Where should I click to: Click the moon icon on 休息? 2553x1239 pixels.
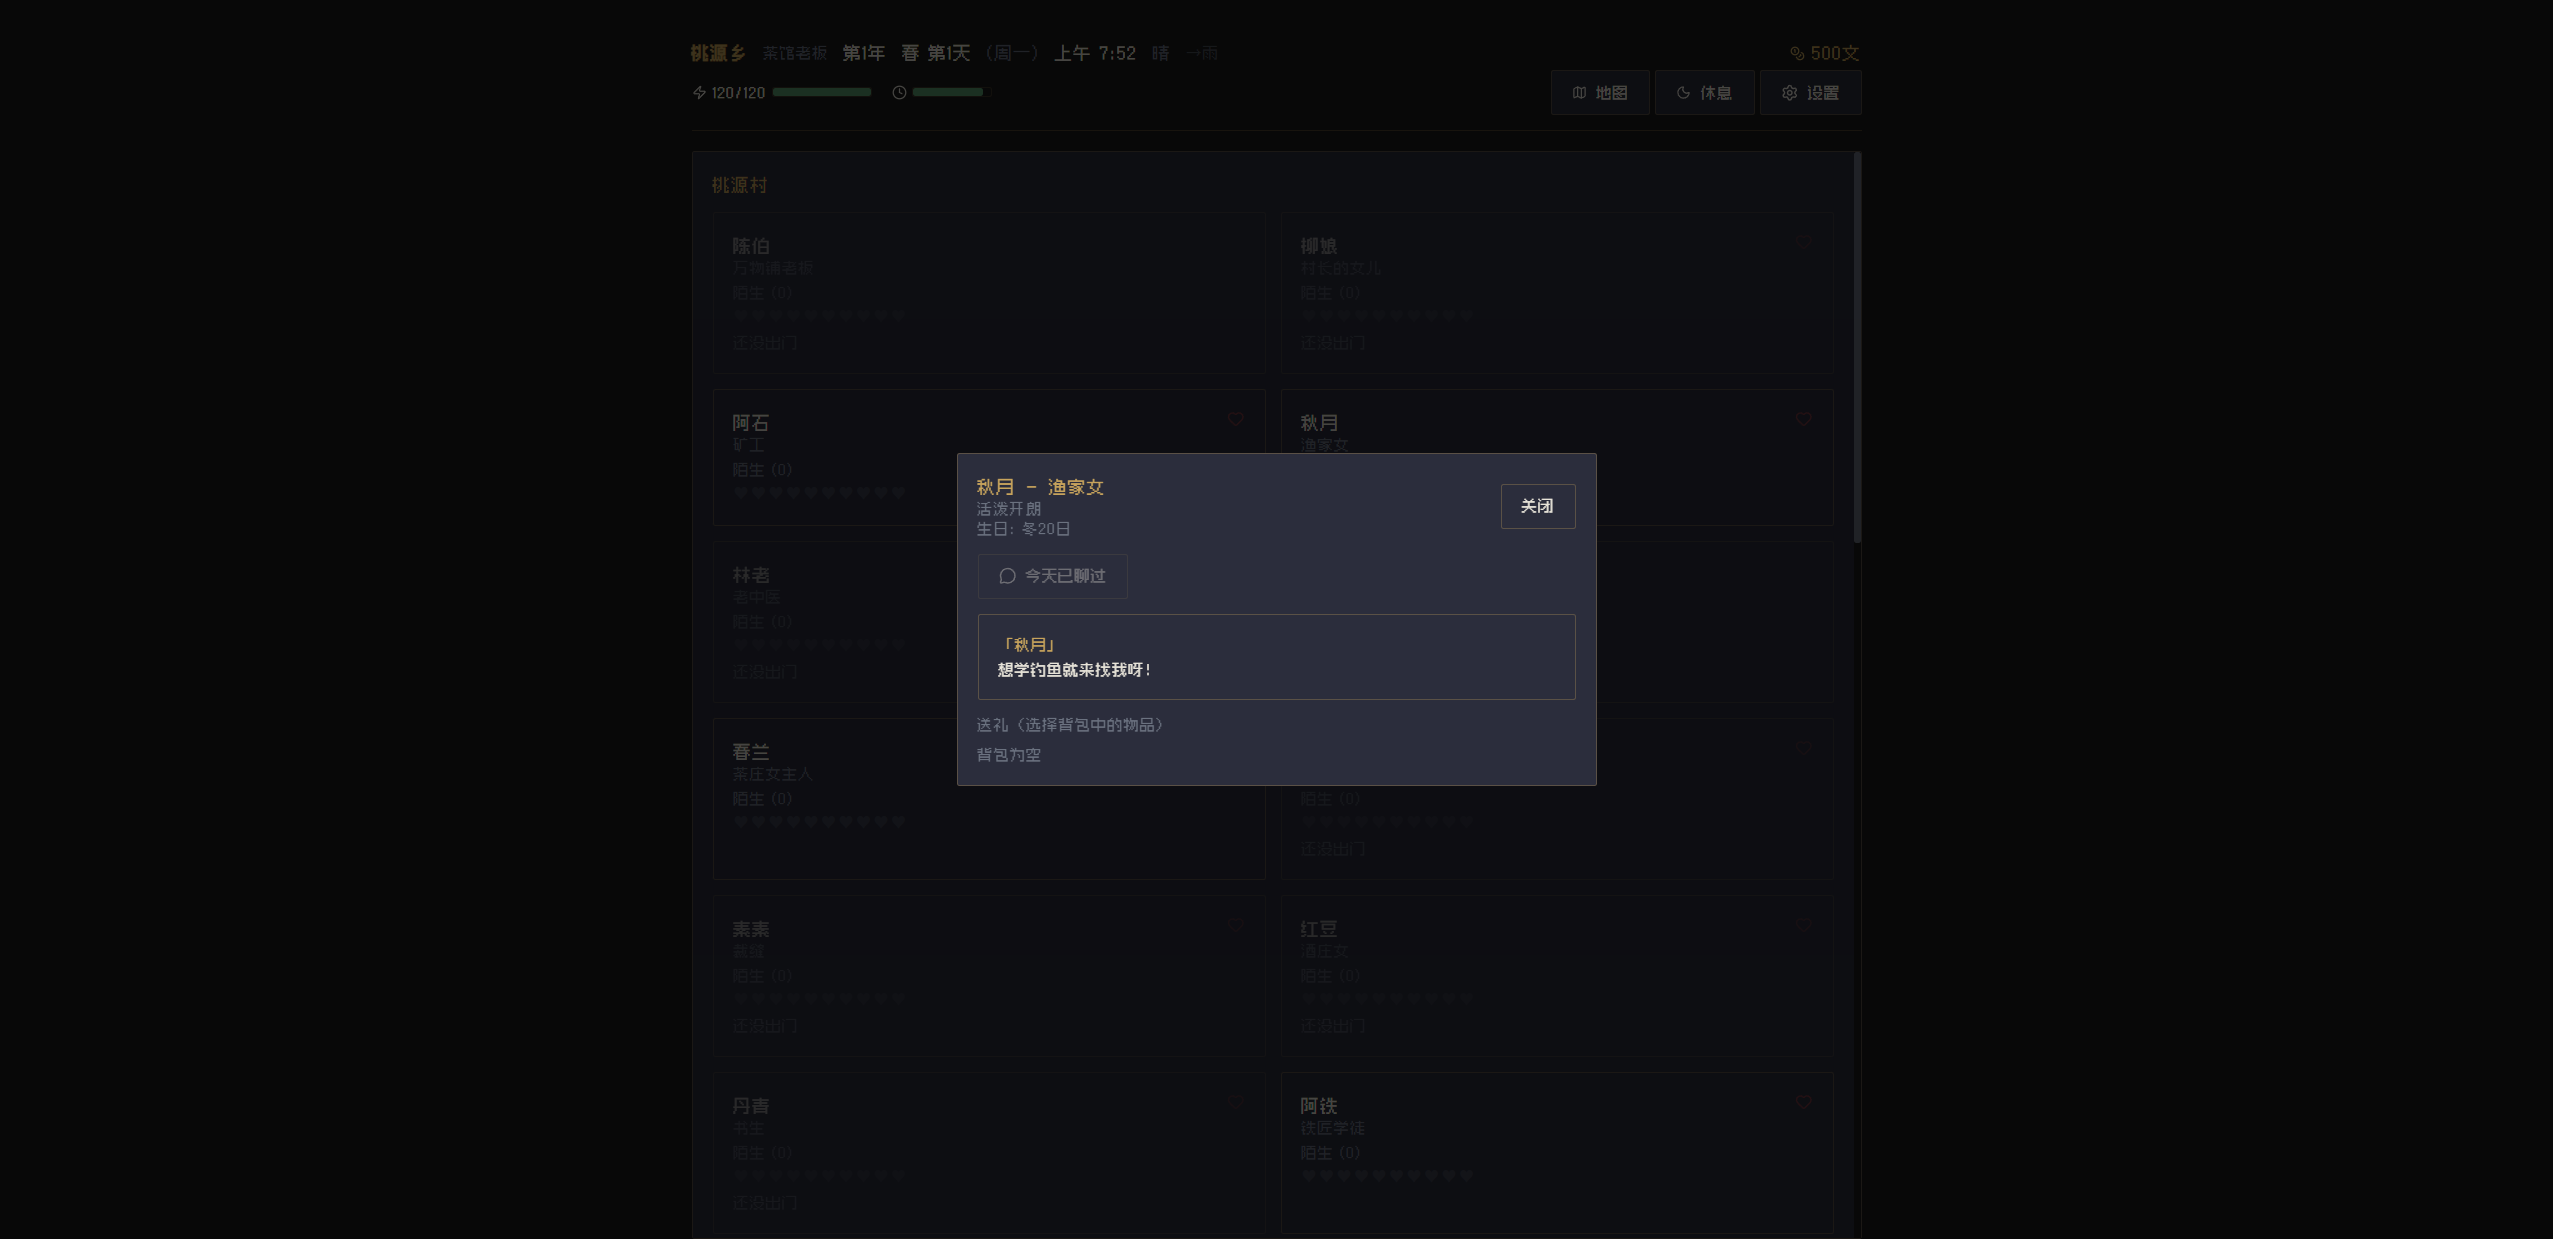click(1683, 93)
